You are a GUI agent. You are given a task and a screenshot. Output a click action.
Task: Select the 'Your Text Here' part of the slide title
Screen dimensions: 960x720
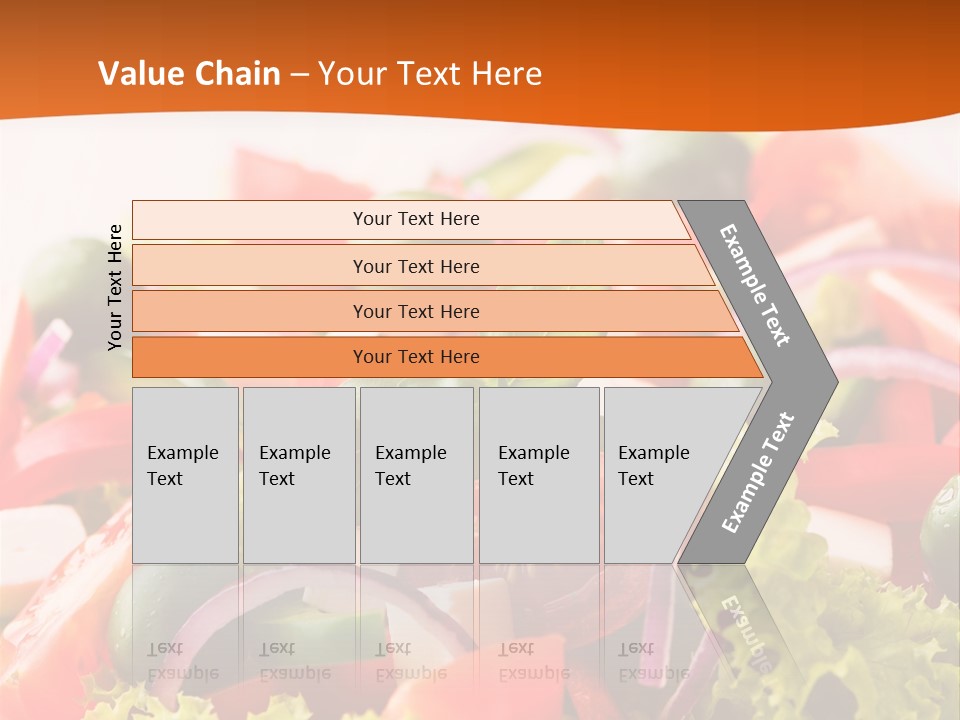[430, 73]
